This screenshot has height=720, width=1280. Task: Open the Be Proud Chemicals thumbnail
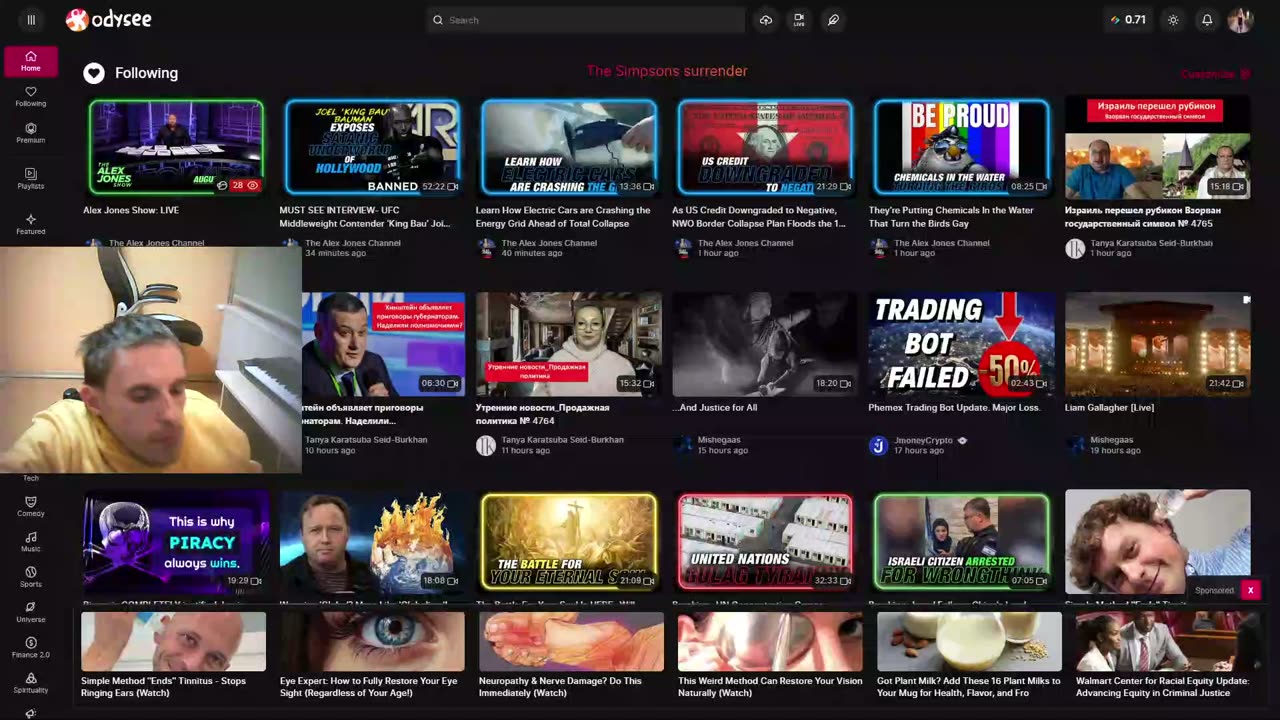click(x=961, y=147)
